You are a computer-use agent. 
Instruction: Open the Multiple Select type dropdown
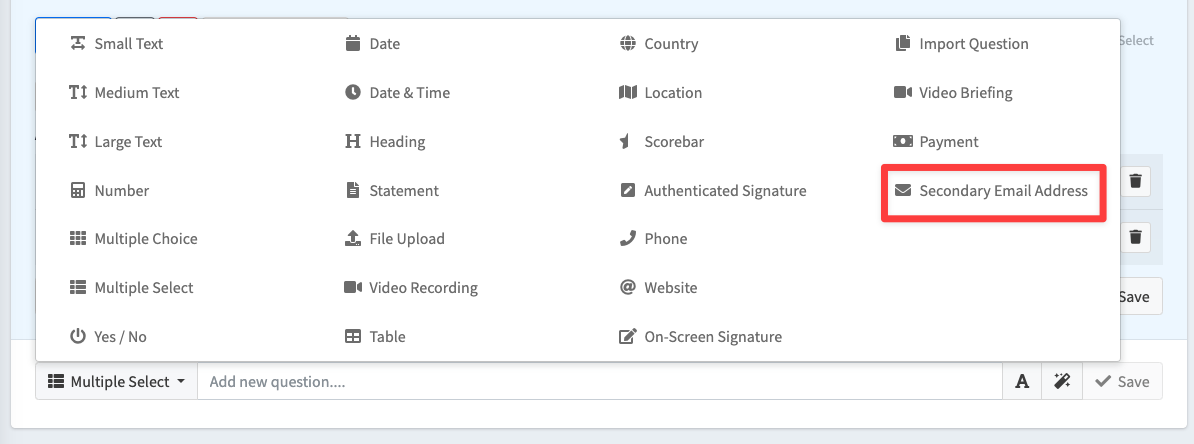click(x=117, y=382)
